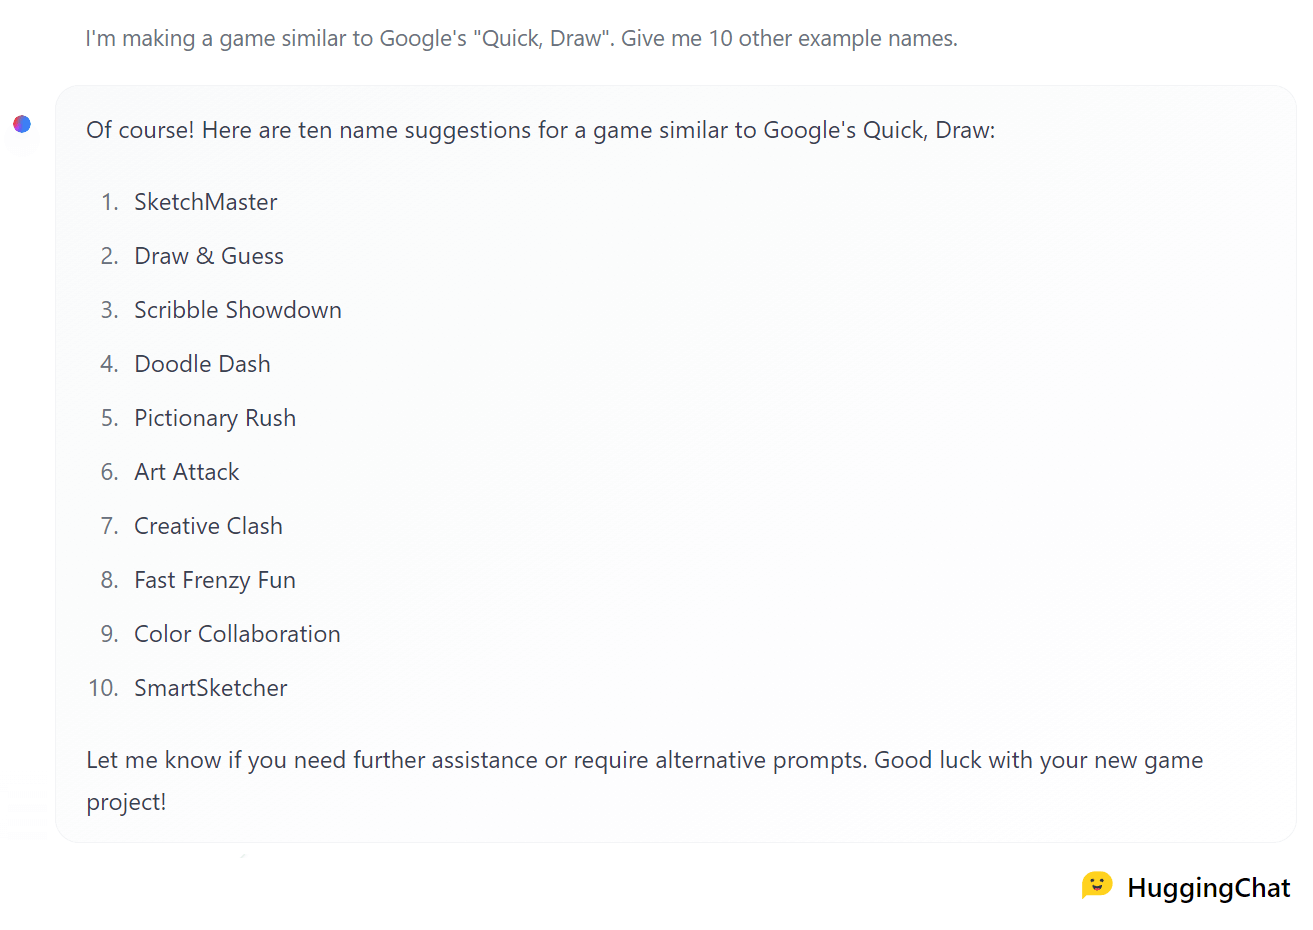The width and height of the screenshot is (1313, 930).
Task: Click the HuggingChat brand name text
Action: click(1208, 888)
